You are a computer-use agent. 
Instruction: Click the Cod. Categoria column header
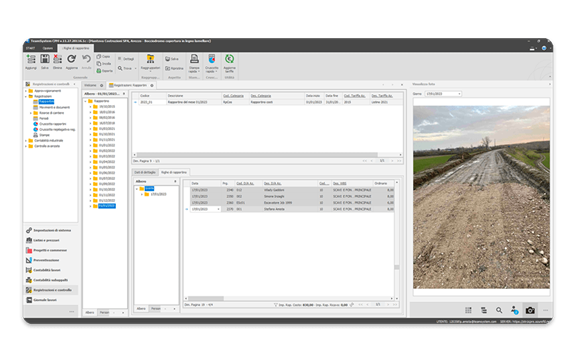click(235, 96)
